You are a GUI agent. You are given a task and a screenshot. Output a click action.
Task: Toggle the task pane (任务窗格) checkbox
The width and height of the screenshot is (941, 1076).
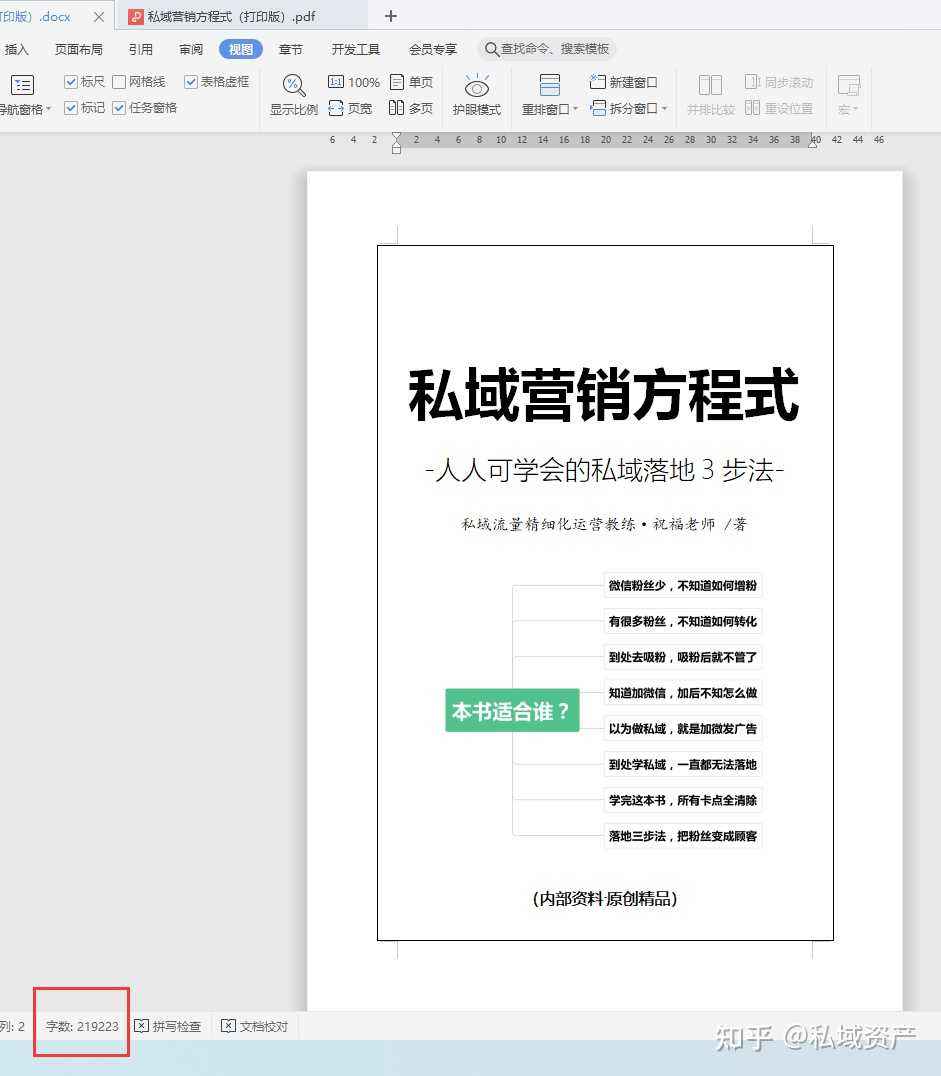tap(119, 108)
